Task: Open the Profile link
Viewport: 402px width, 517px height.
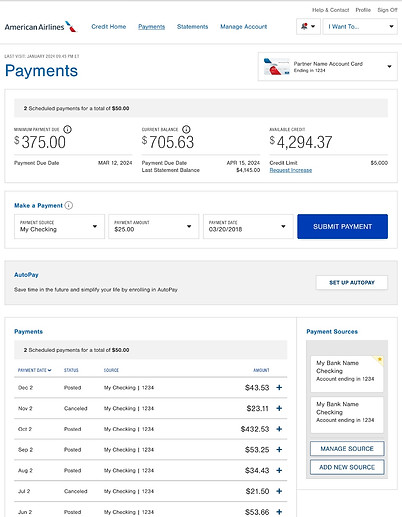Action: click(363, 10)
